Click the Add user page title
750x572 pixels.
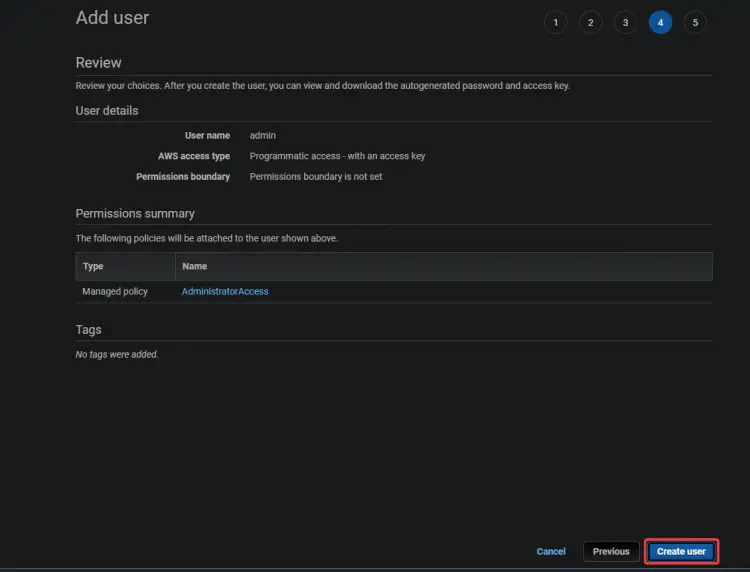point(112,18)
